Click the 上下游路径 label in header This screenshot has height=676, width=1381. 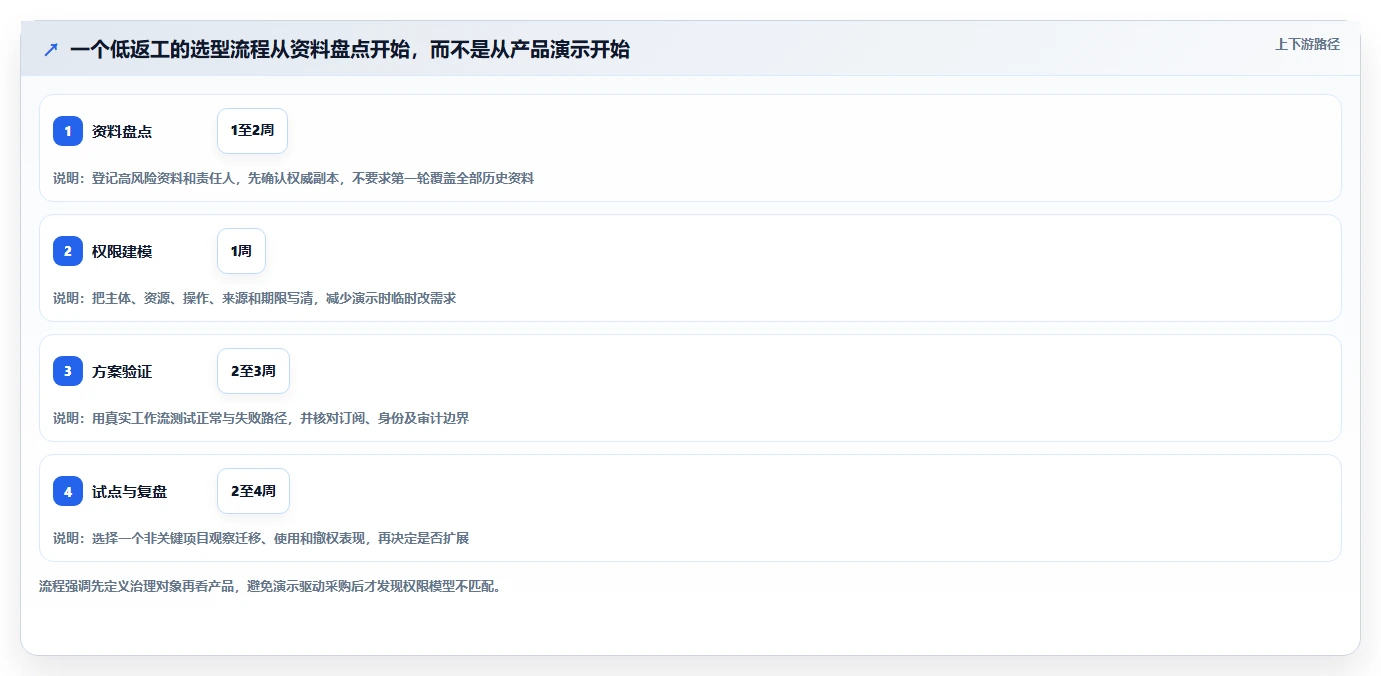1307,44
